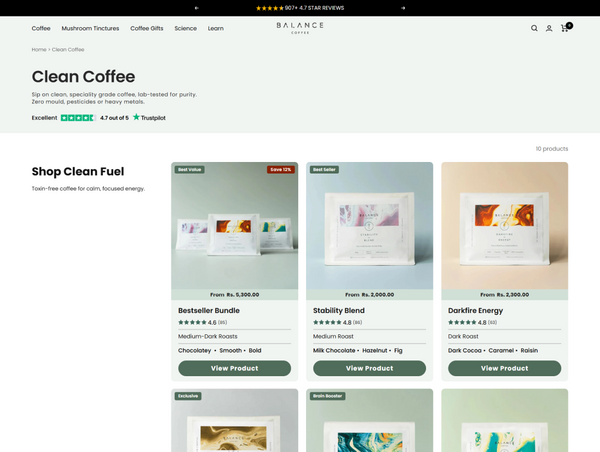Click previous announcement arrow in top bar
Viewport: 600px width, 452px height.
coord(197,8)
